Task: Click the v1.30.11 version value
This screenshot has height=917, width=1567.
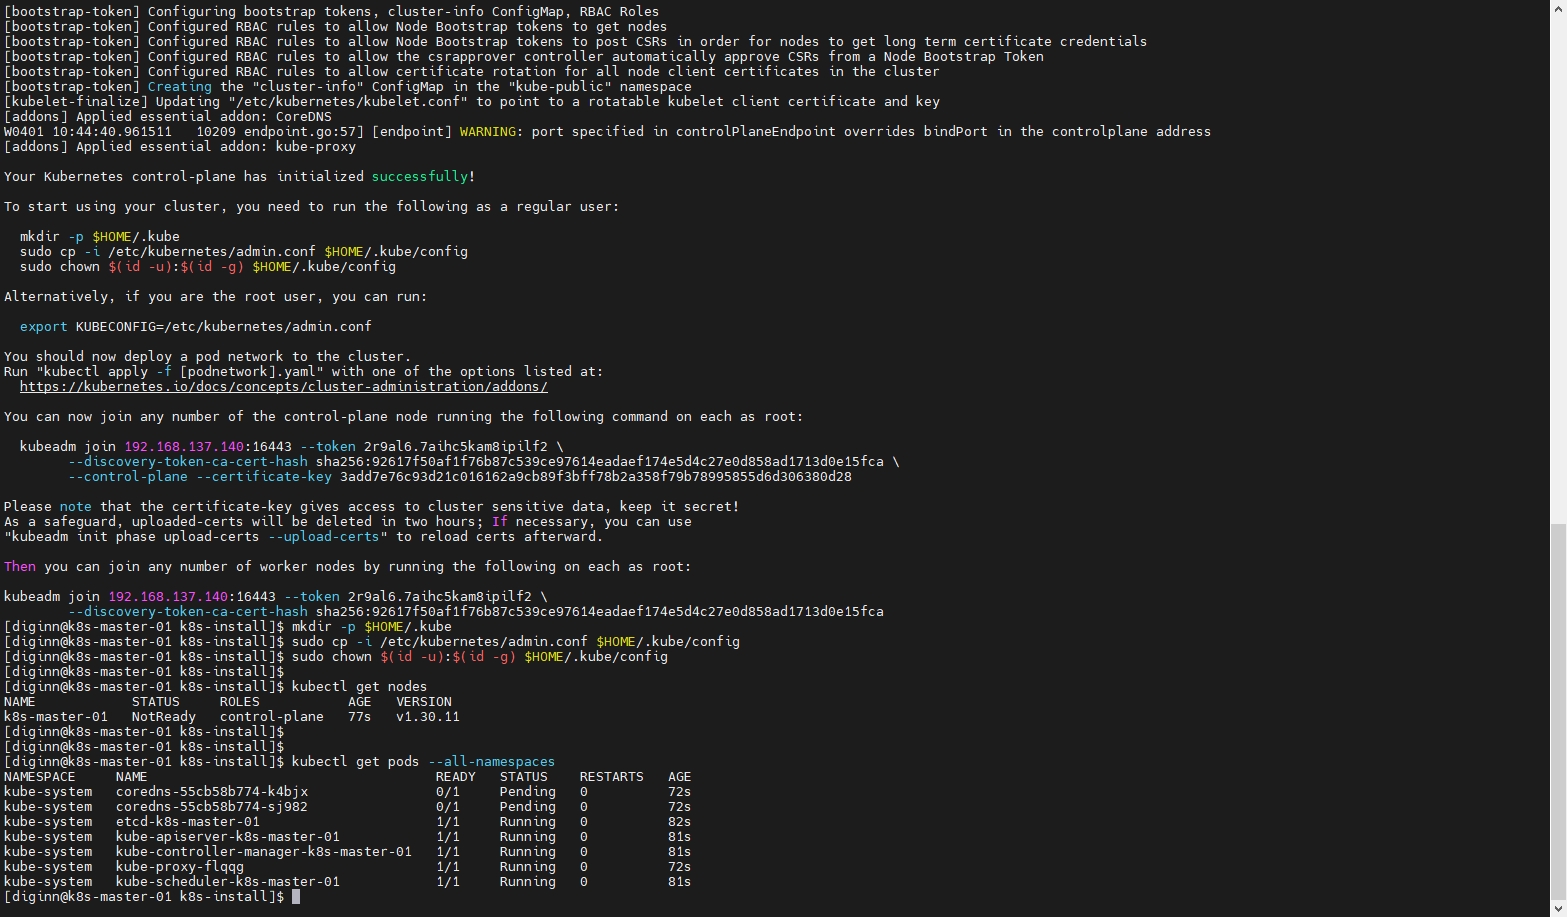Action: click(x=427, y=717)
